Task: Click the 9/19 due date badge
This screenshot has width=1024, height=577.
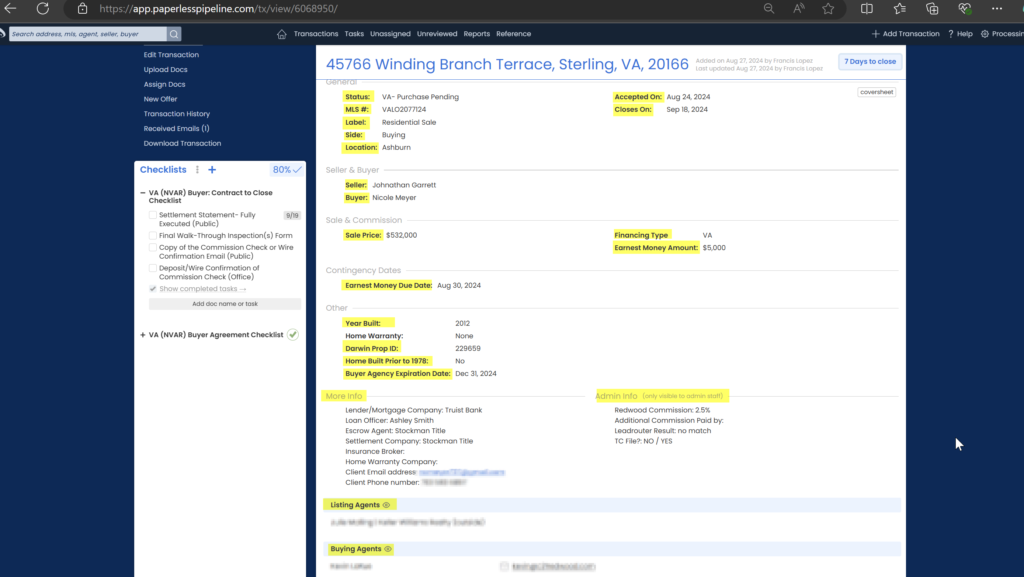Action: coord(292,215)
